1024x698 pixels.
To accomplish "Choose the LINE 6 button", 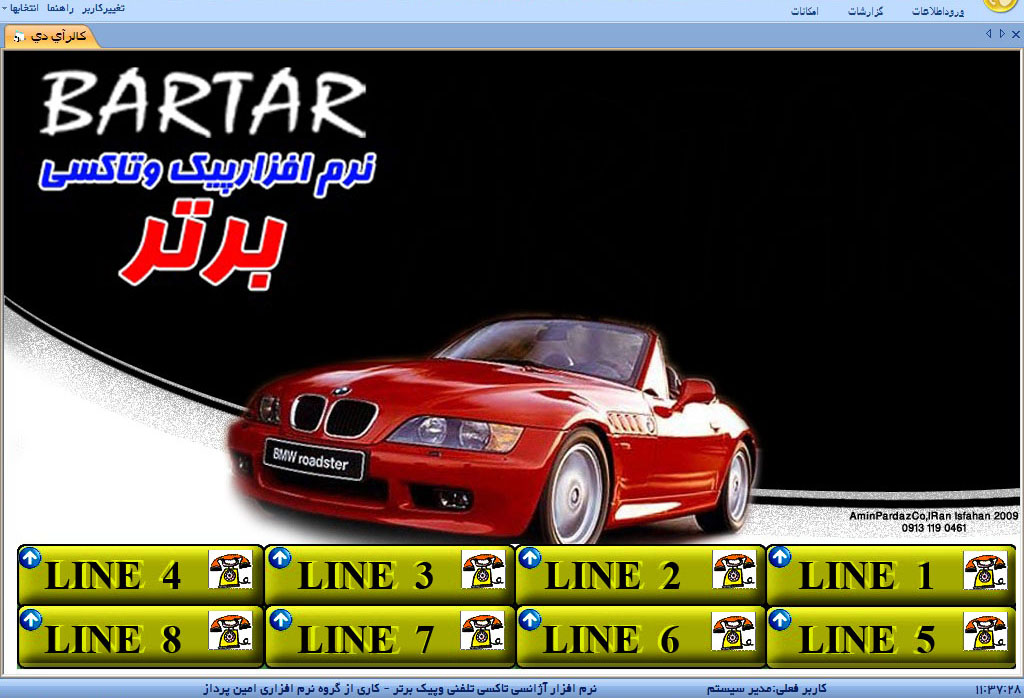I will click(640, 637).
